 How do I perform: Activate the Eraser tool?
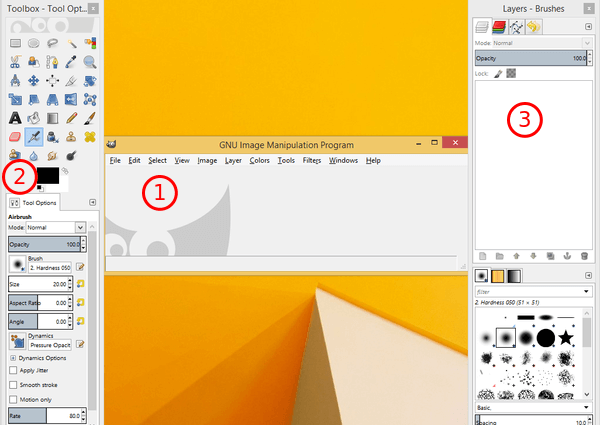pyautogui.click(x=15, y=137)
